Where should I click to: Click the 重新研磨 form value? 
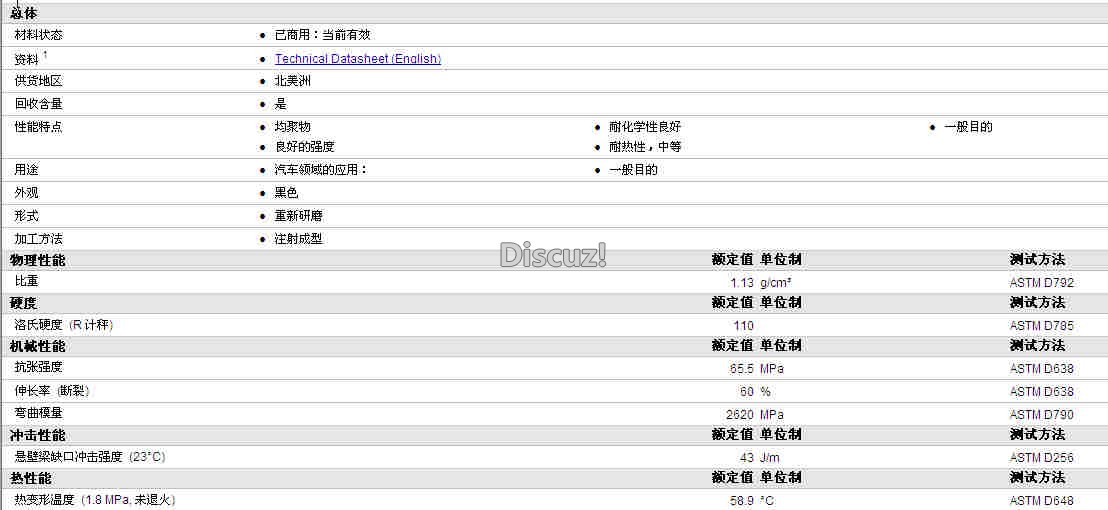point(298,215)
